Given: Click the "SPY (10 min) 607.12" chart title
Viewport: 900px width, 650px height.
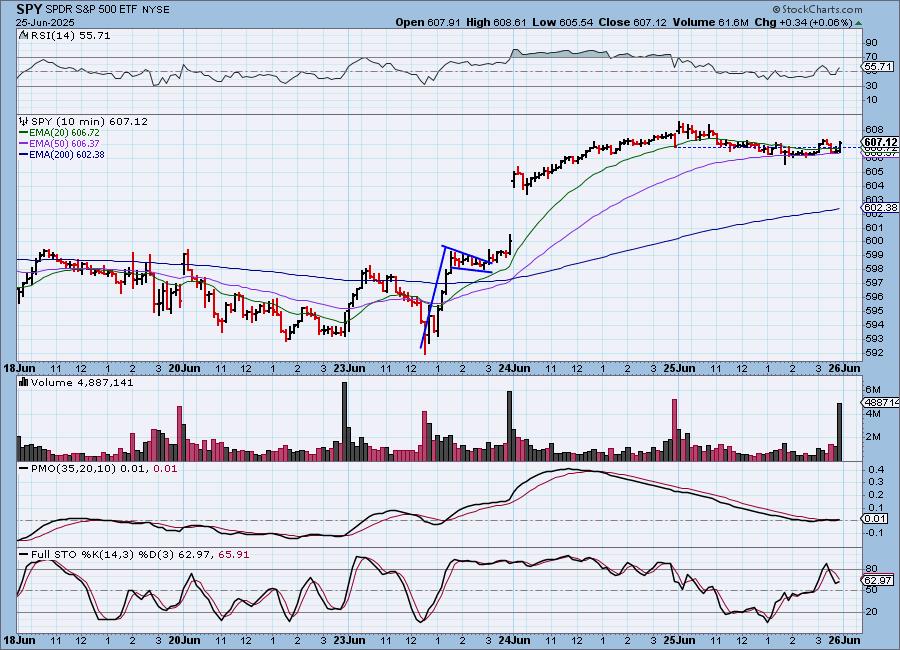Looking at the screenshot, I should [89, 122].
